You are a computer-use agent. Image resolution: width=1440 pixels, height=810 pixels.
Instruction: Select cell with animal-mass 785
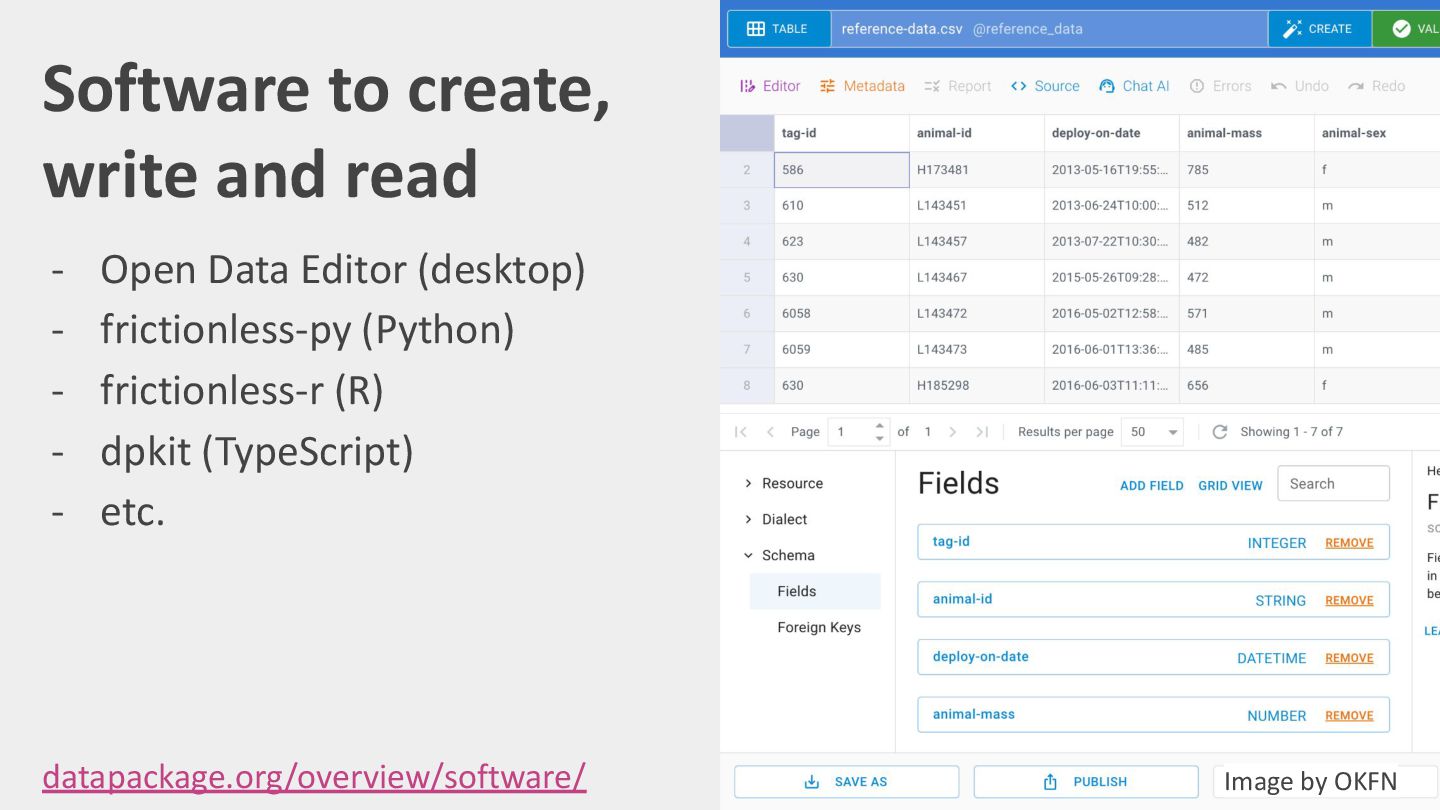point(1247,170)
